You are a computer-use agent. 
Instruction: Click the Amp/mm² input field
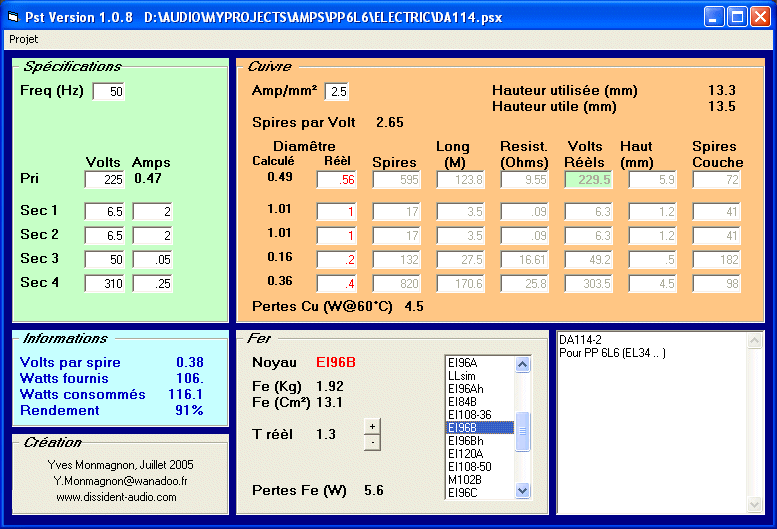pyautogui.click(x=336, y=92)
